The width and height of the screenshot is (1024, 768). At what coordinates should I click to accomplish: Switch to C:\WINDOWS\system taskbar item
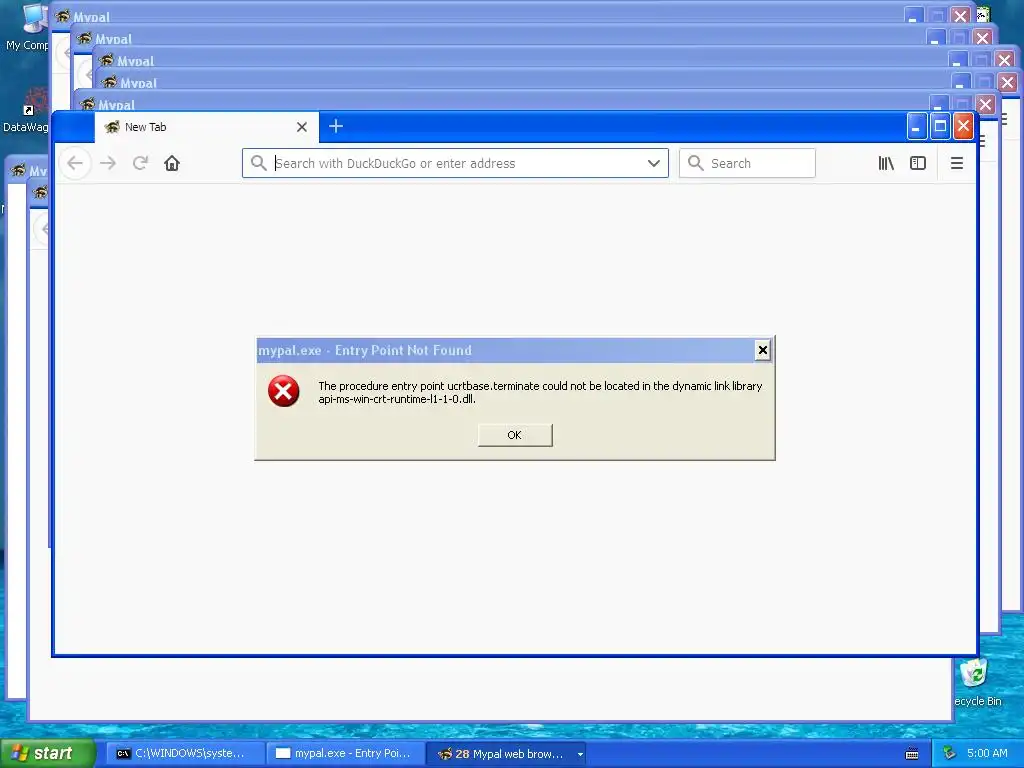point(185,753)
